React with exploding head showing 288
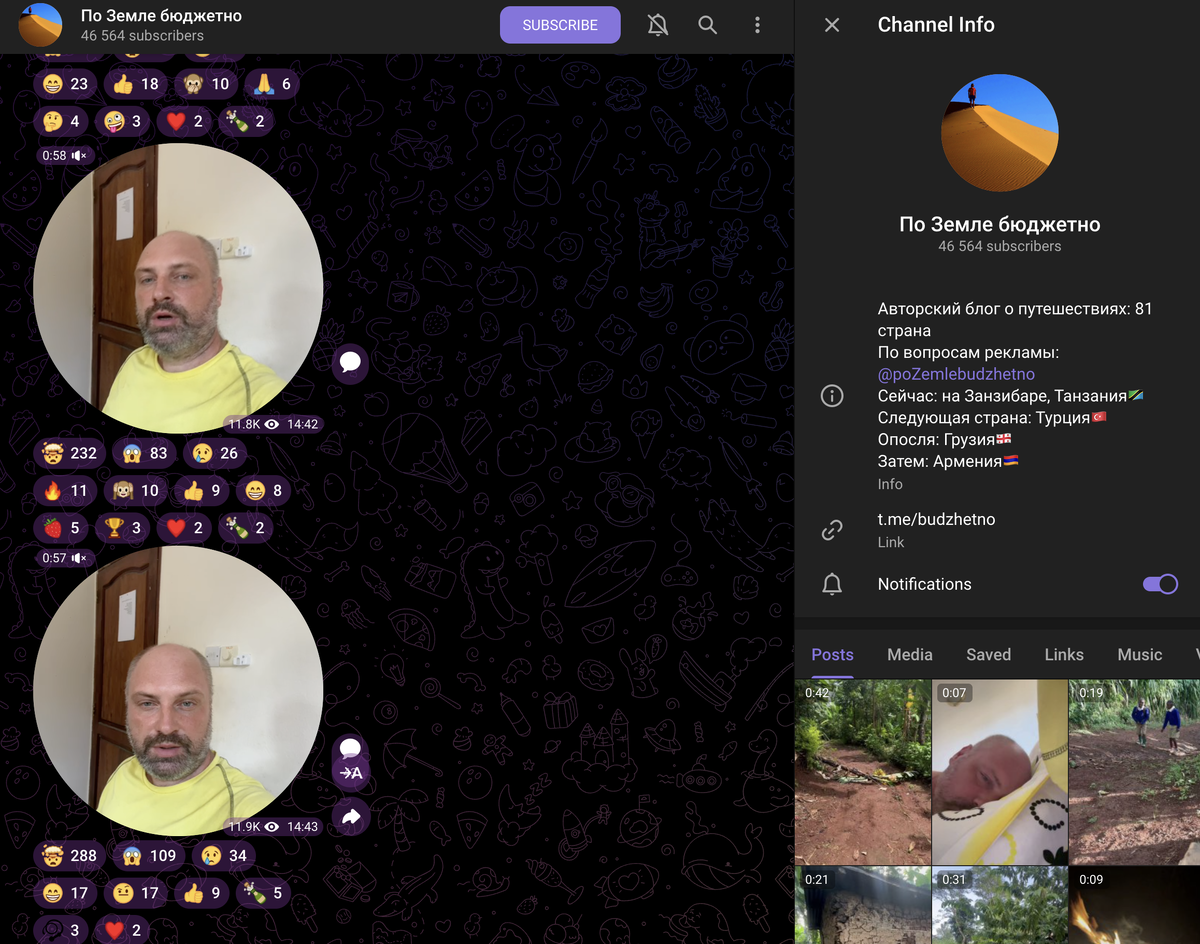Image resolution: width=1200 pixels, height=944 pixels. point(69,855)
